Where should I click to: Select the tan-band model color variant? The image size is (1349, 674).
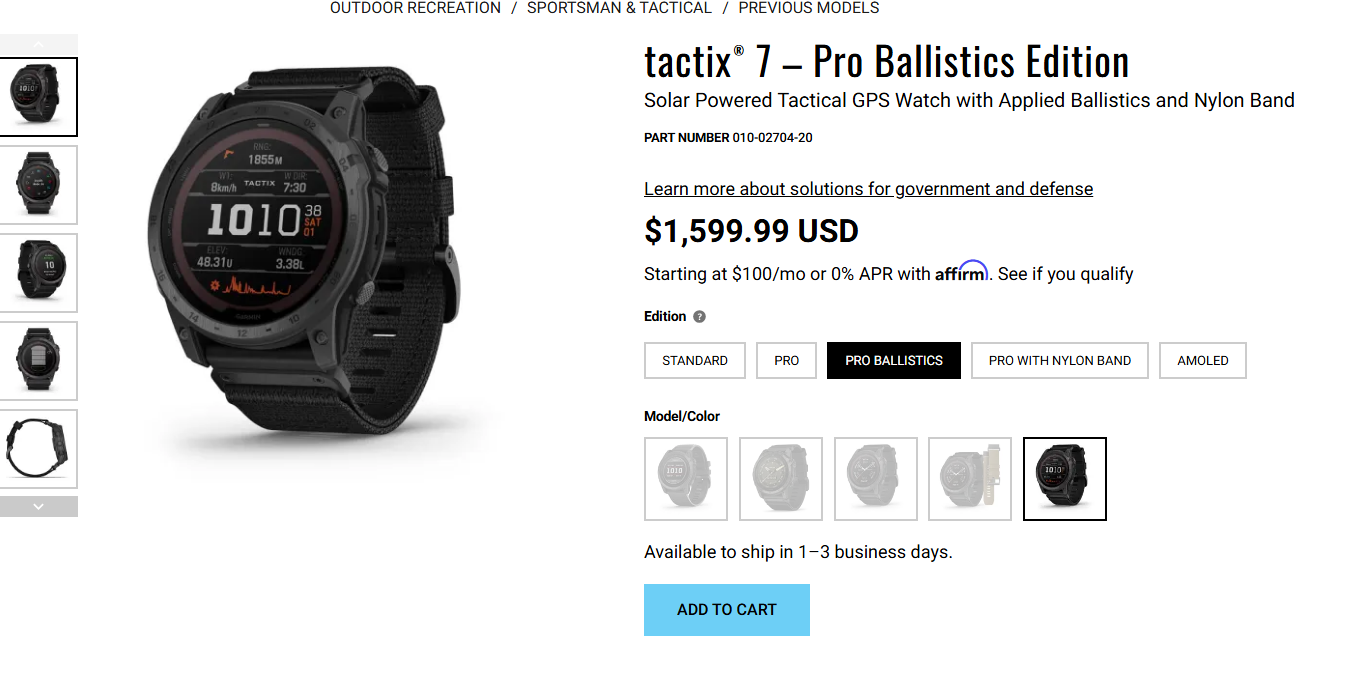tap(969, 478)
